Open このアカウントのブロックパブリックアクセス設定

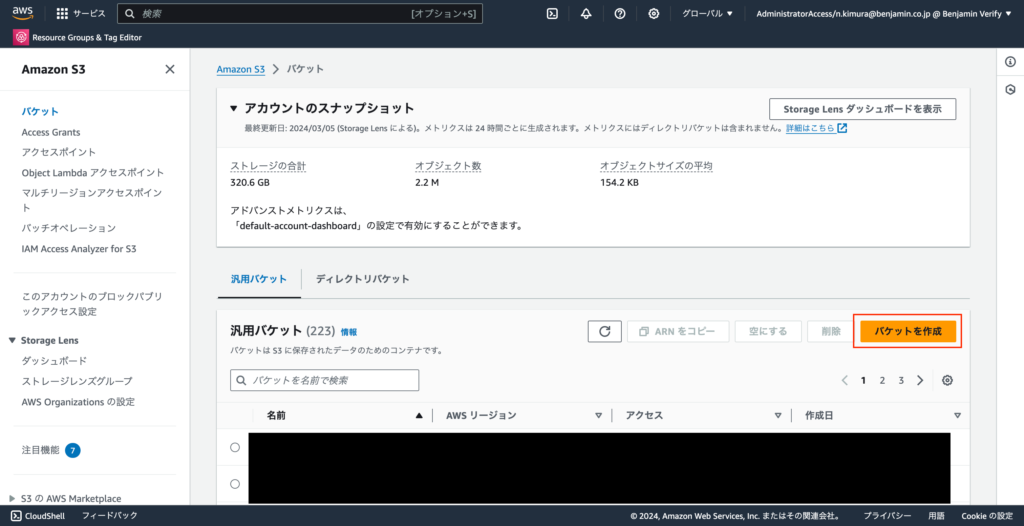(92, 304)
